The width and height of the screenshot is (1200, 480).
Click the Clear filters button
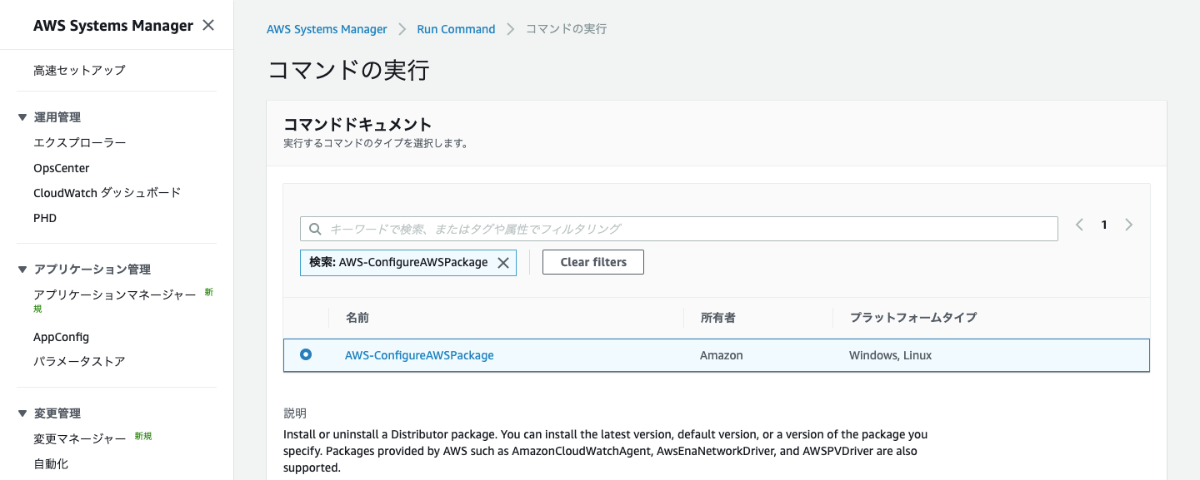(x=593, y=262)
